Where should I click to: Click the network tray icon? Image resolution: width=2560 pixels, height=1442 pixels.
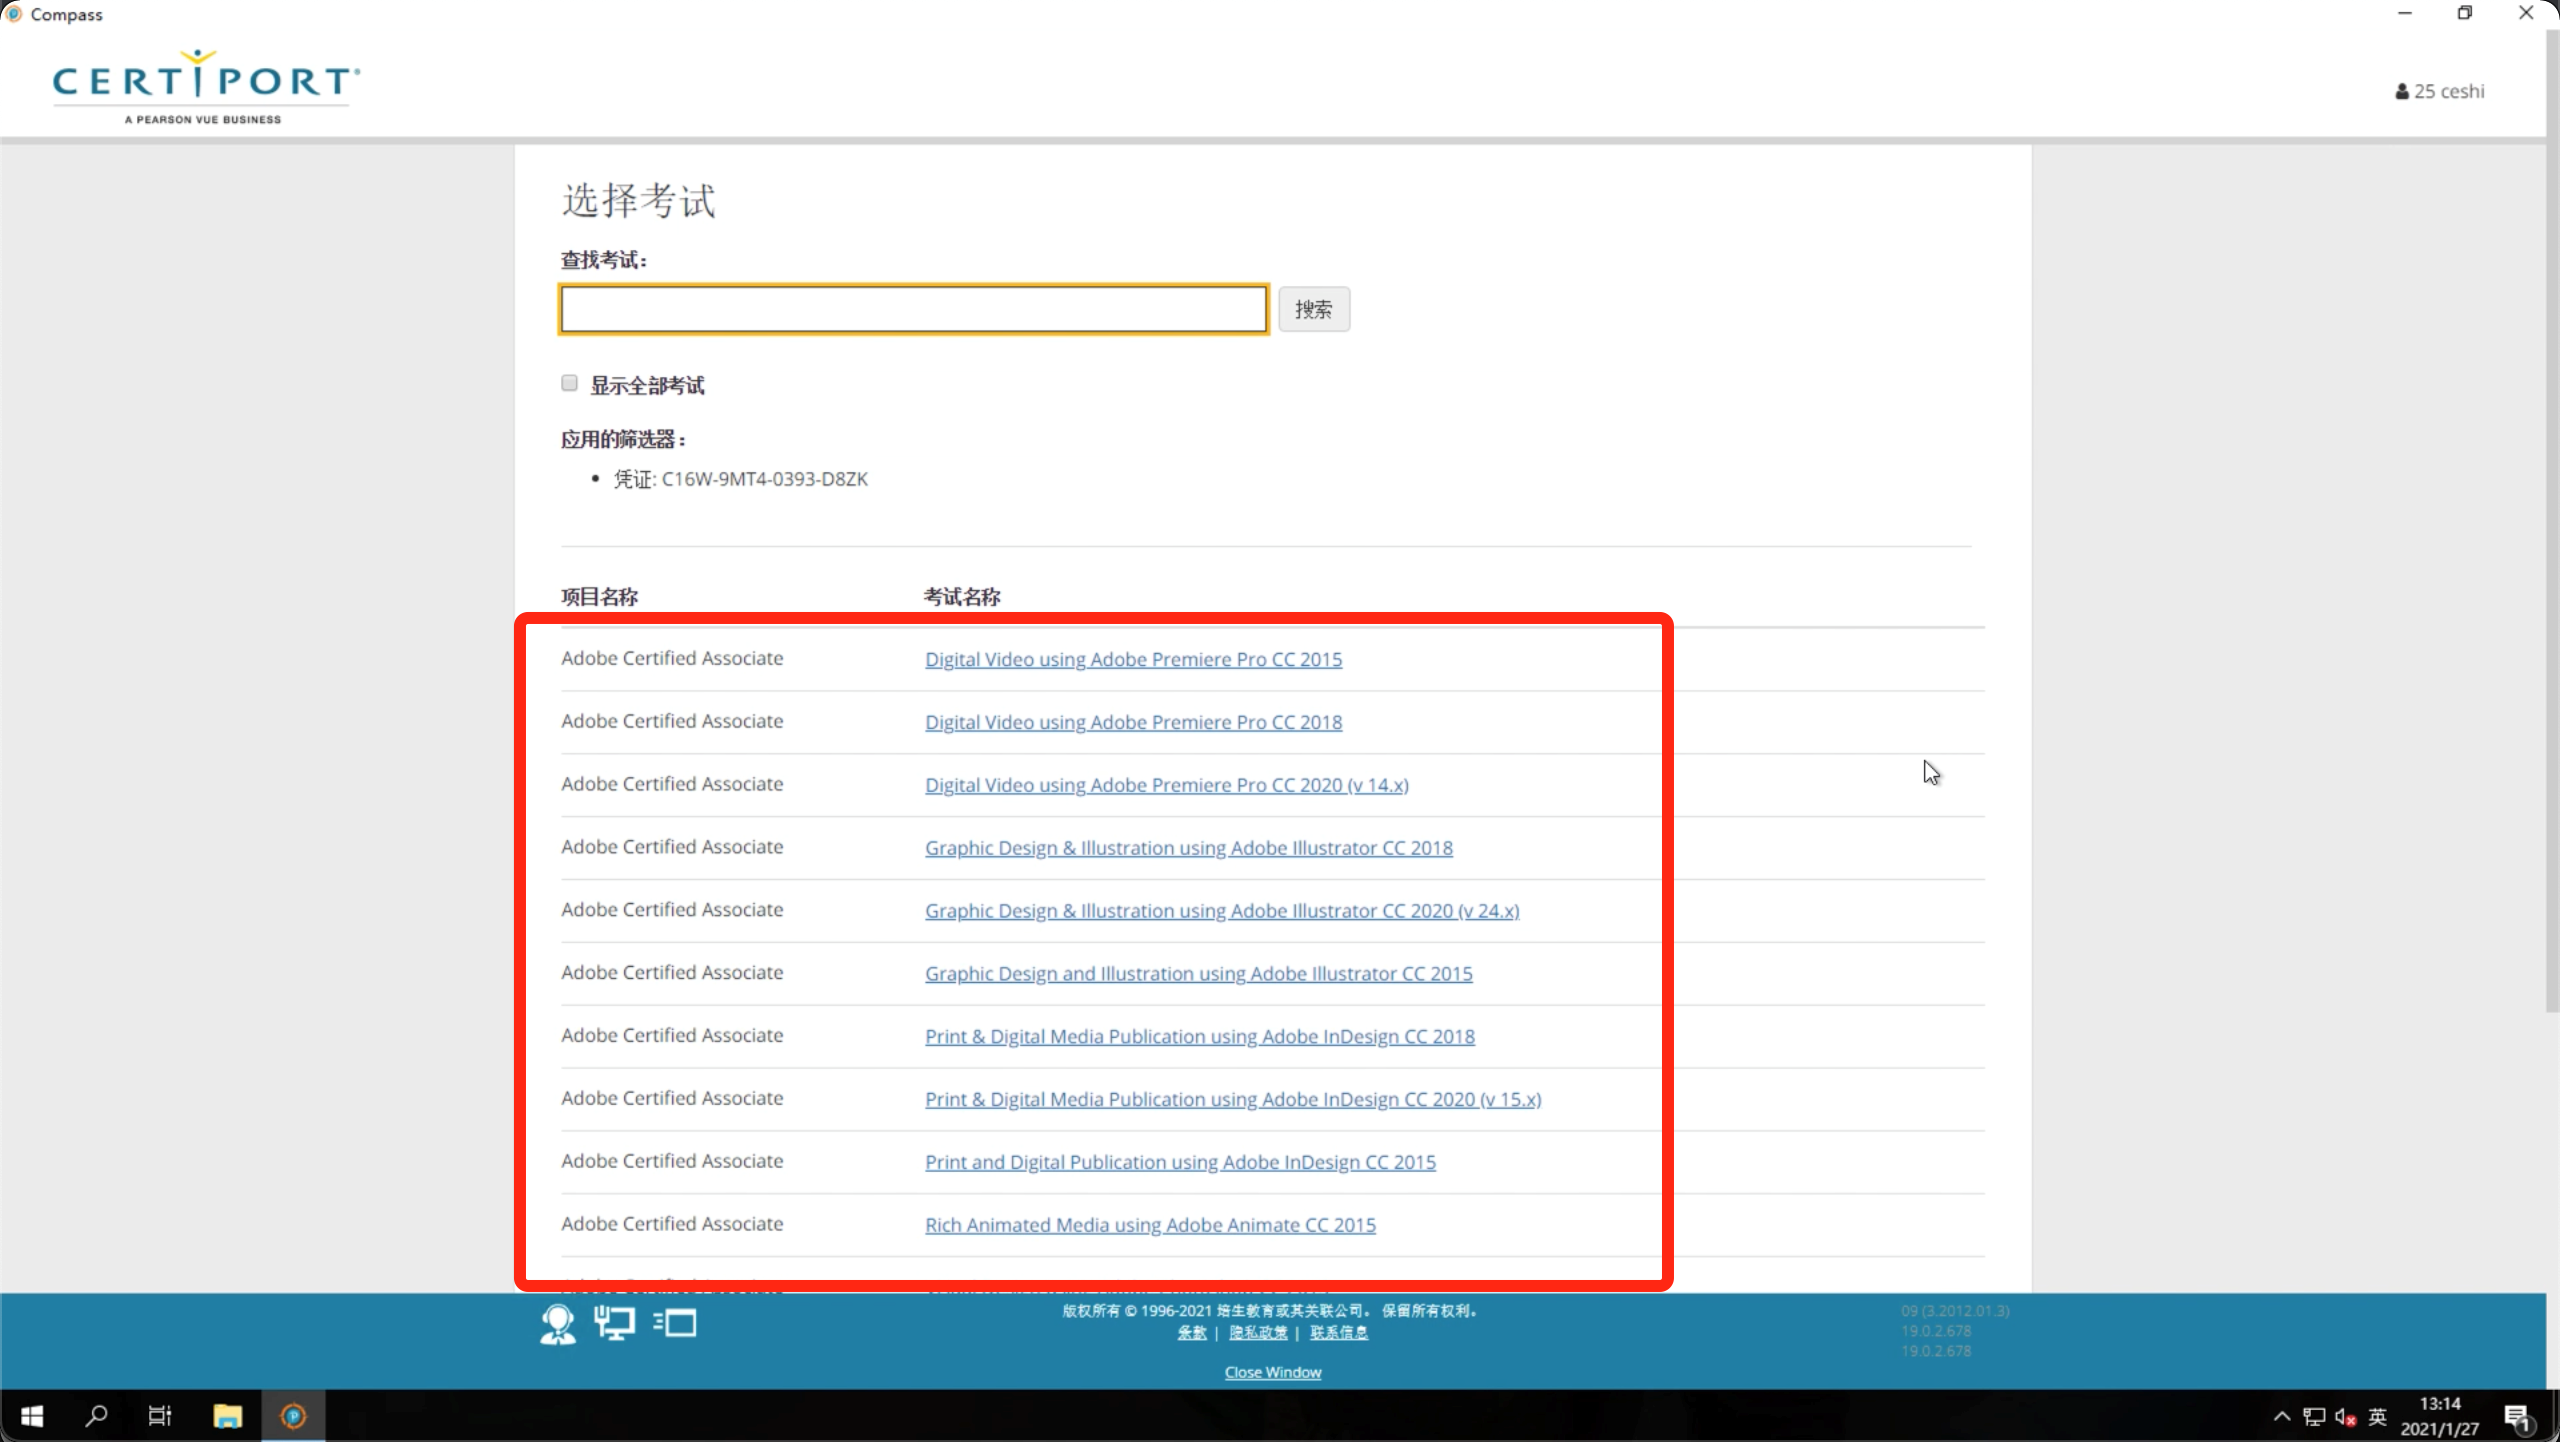[2314, 1416]
